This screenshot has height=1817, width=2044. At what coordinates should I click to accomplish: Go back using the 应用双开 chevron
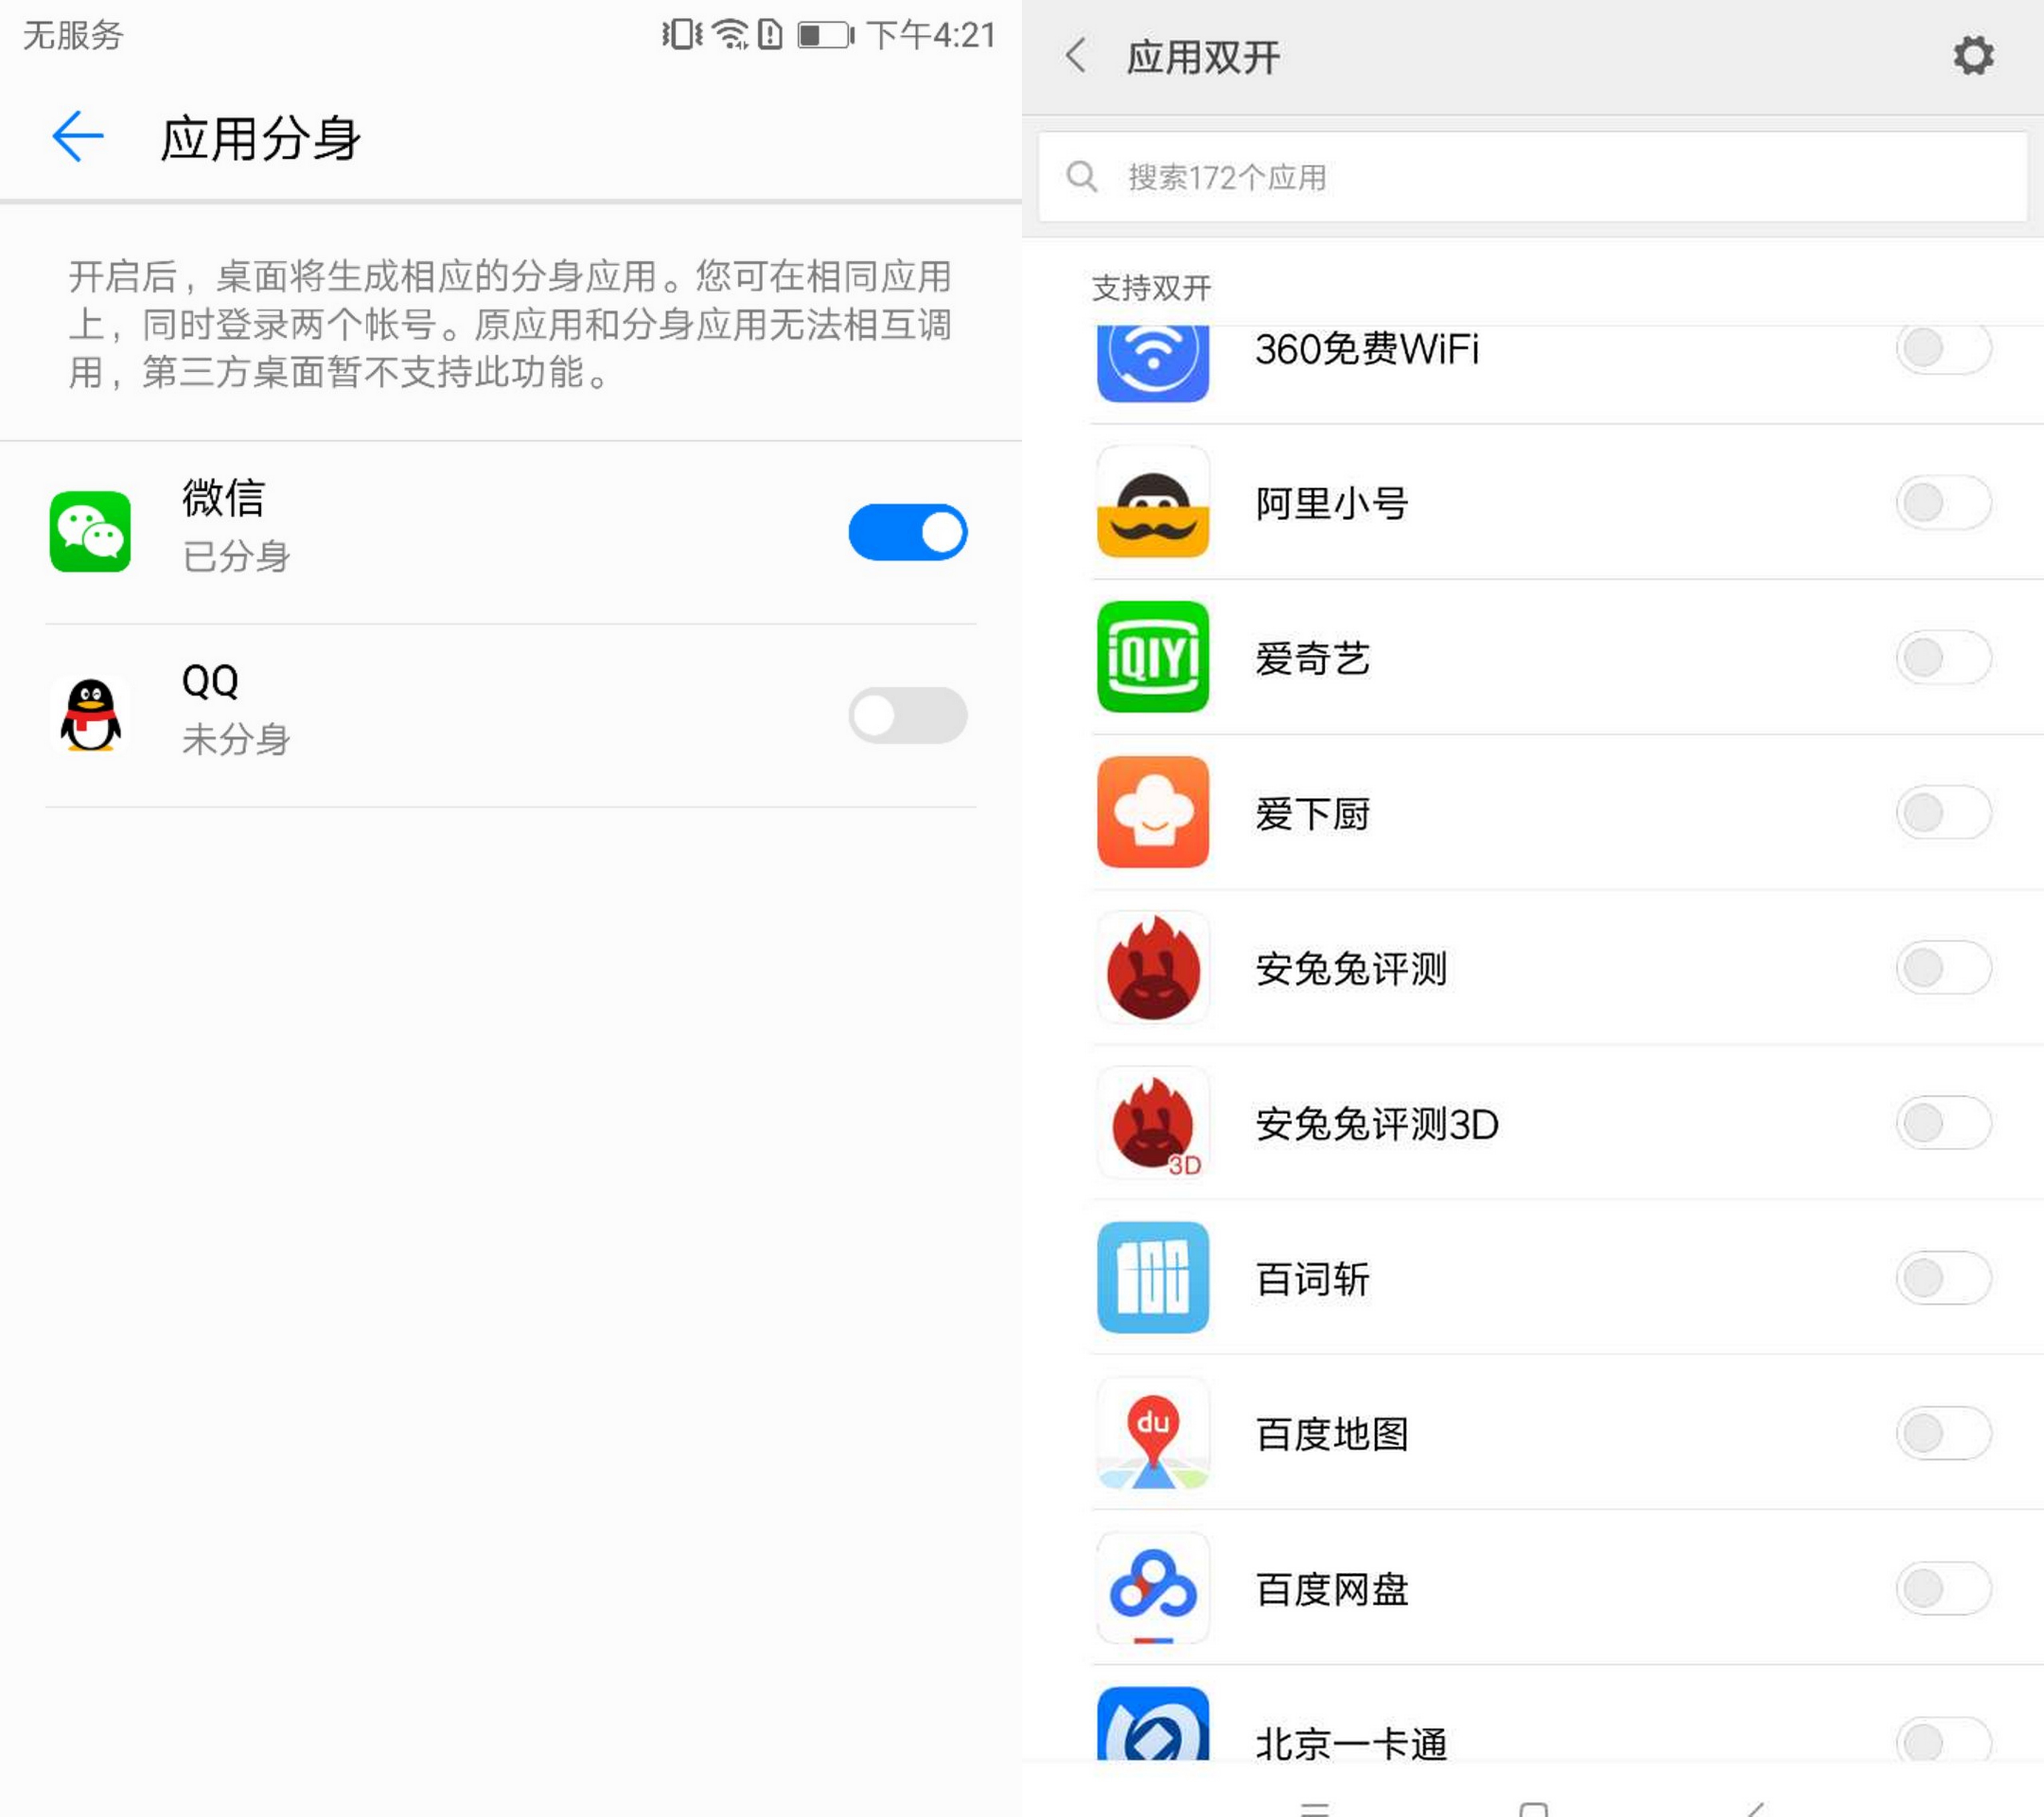[1076, 56]
